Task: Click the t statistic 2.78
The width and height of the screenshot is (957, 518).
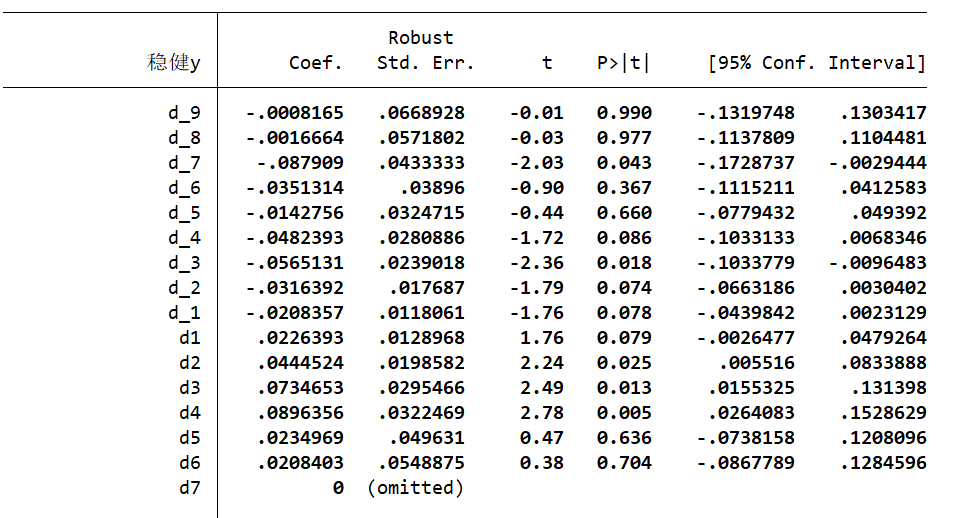Action: (542, 413)
